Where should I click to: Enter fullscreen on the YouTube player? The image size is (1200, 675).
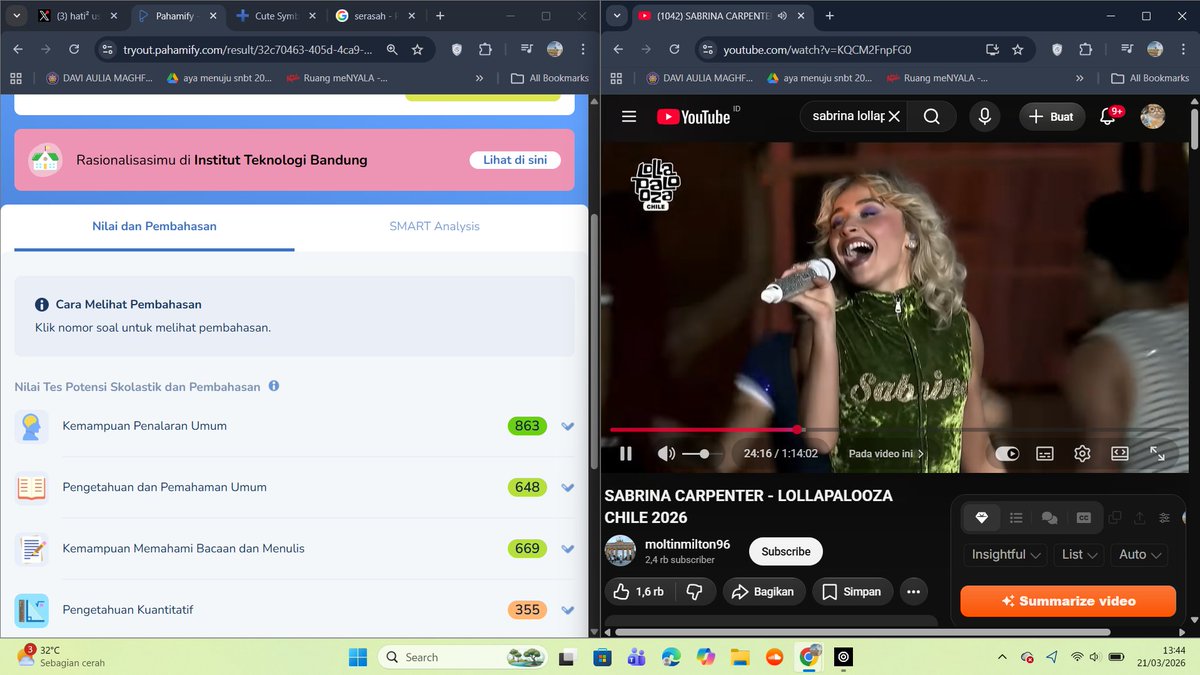click(x=1157, y=453)
